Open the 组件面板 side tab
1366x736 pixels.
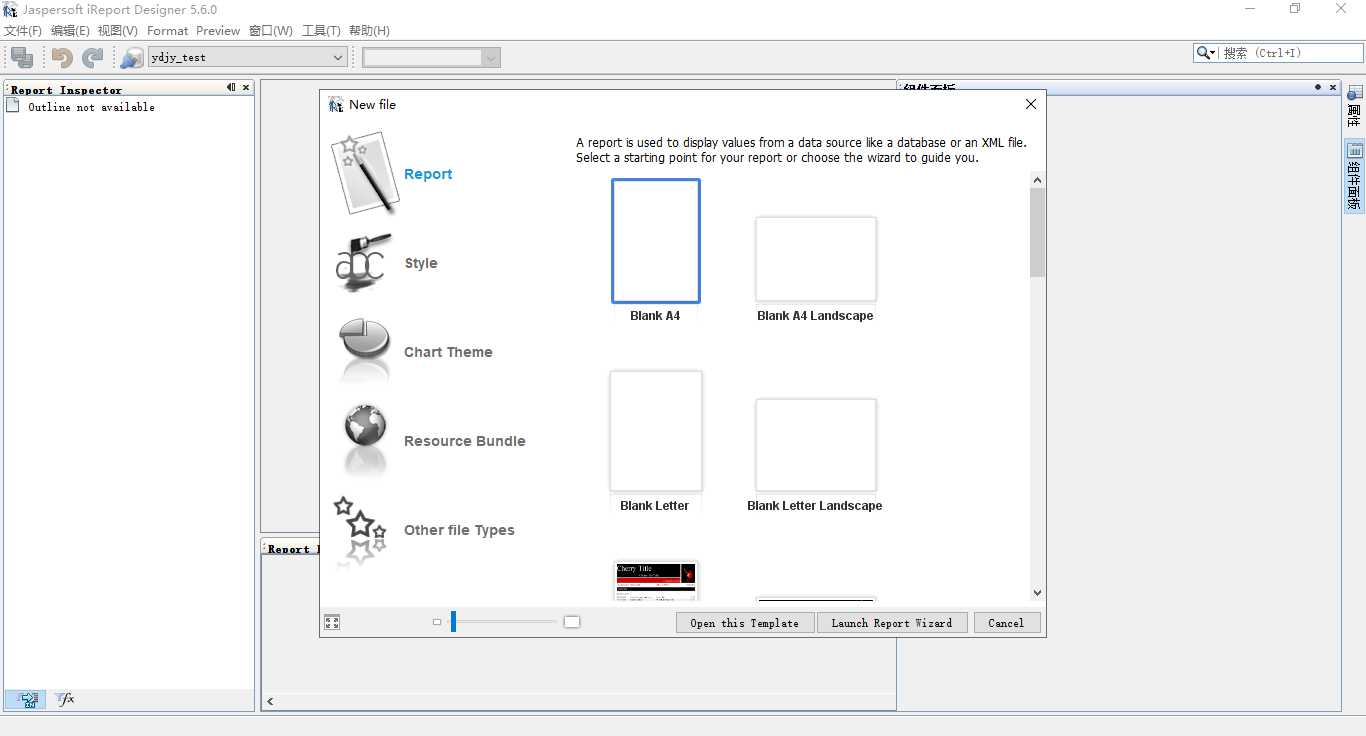tap(1354, 176)
